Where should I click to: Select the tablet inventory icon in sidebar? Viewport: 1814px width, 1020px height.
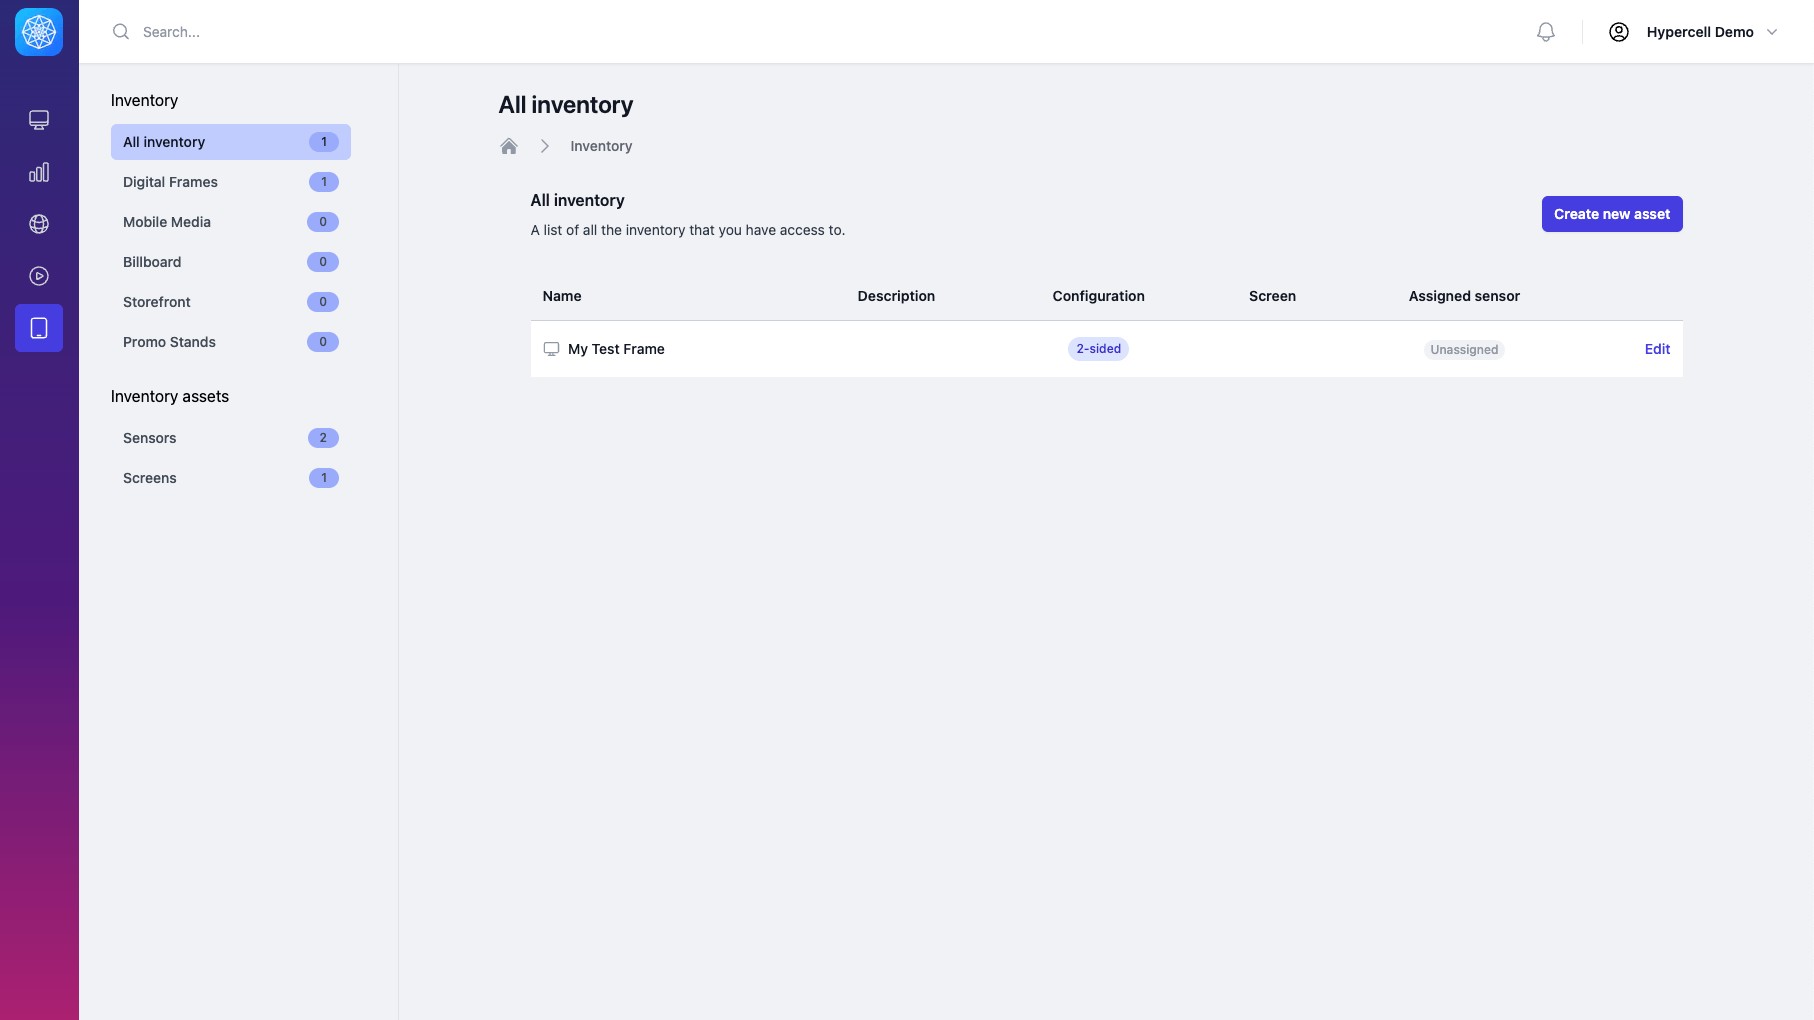click(x=39, y=328)
